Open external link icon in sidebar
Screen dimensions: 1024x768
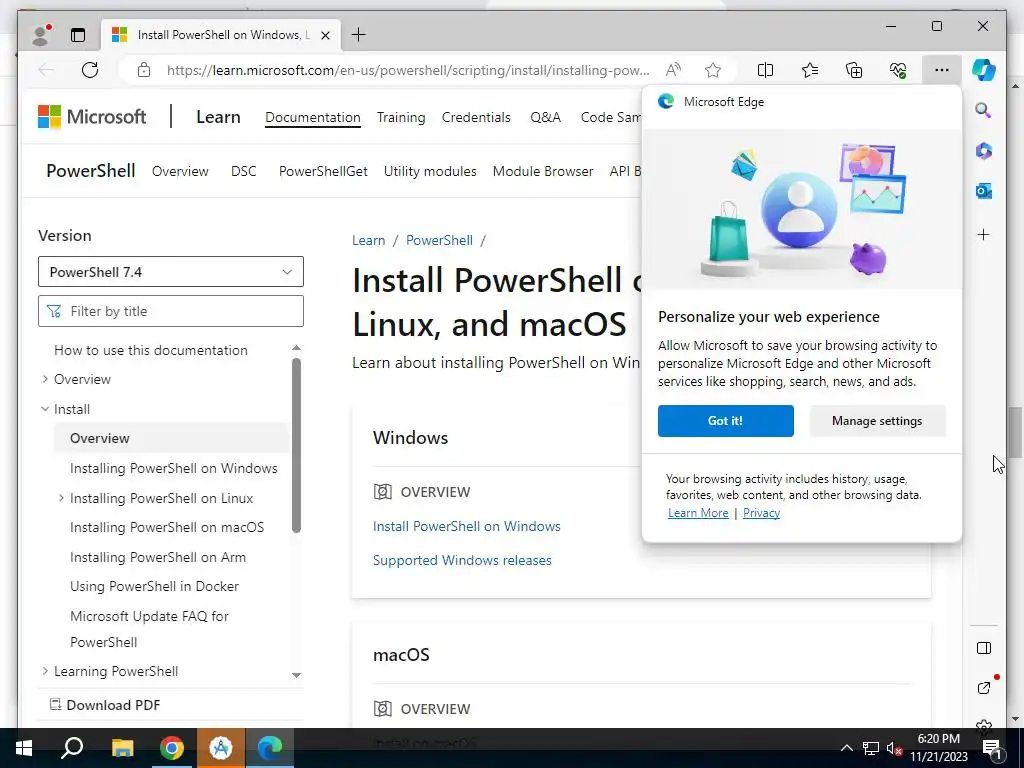click(984, 688)
